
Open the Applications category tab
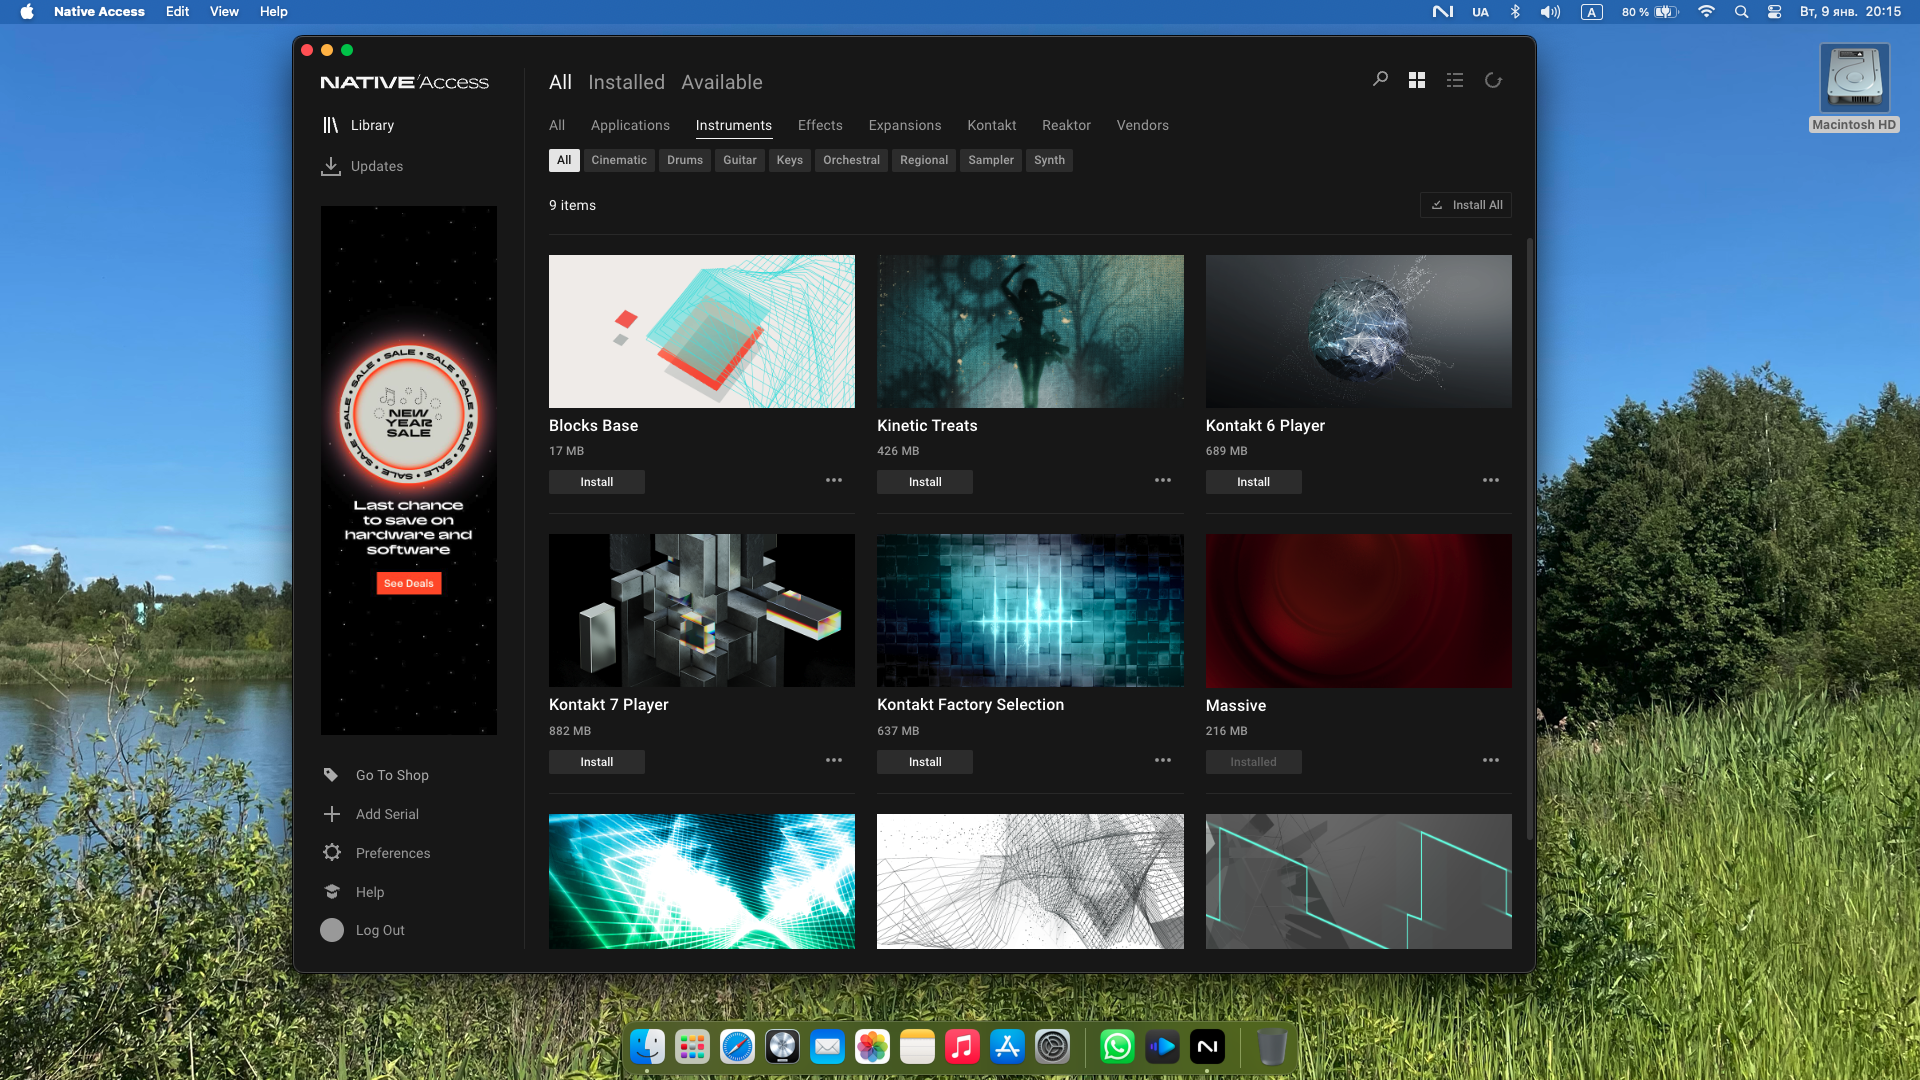pos(630,125)
